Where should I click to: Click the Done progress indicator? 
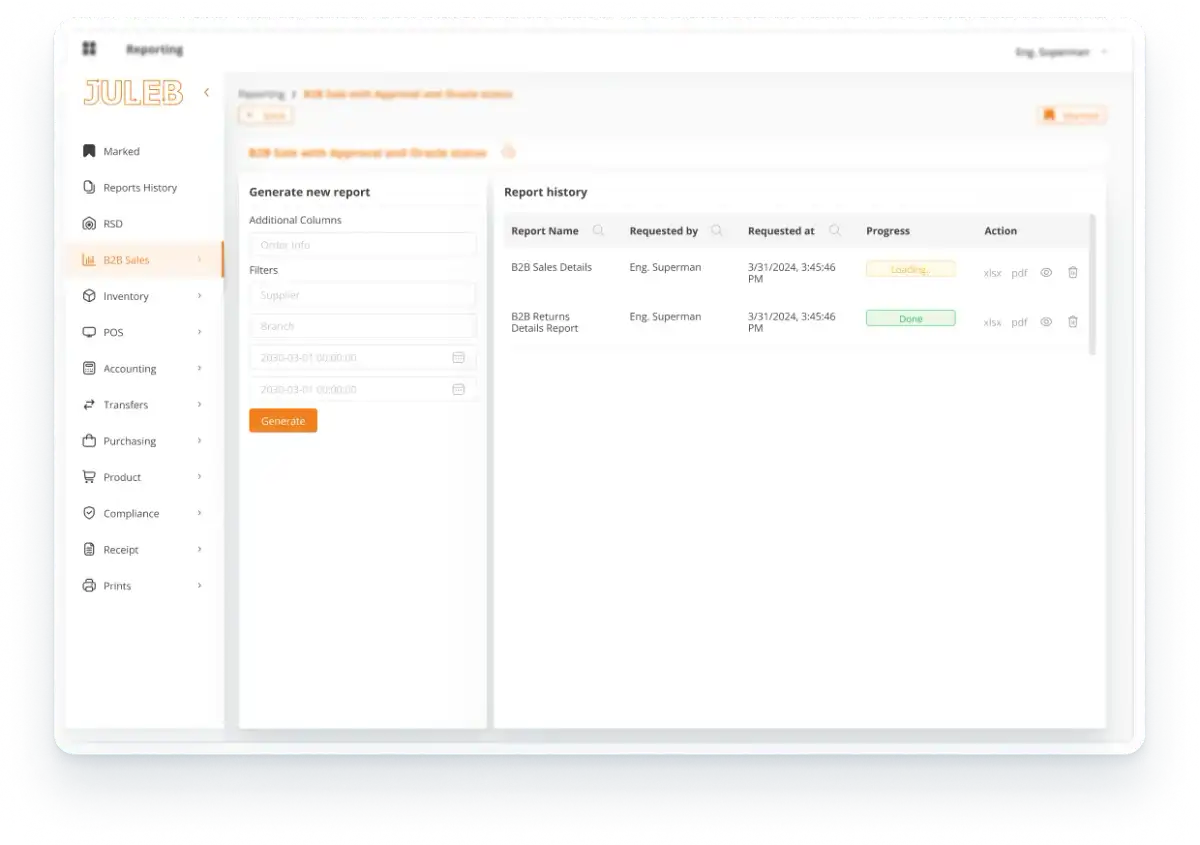click(910, 319)
